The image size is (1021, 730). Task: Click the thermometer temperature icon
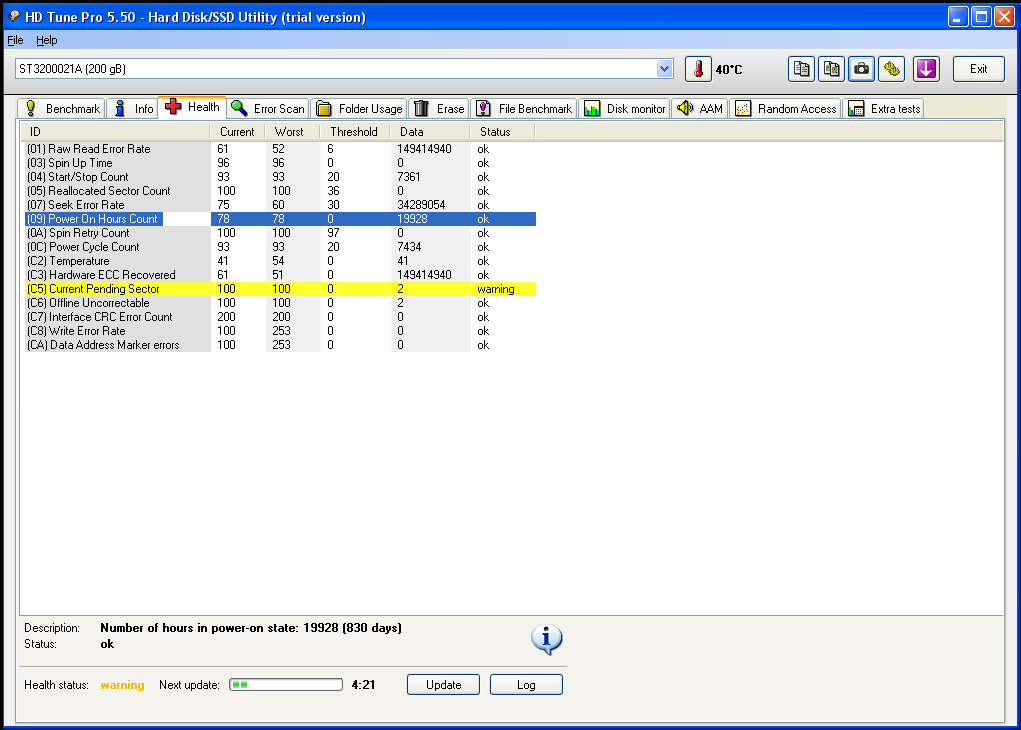[x=698, y=69]
